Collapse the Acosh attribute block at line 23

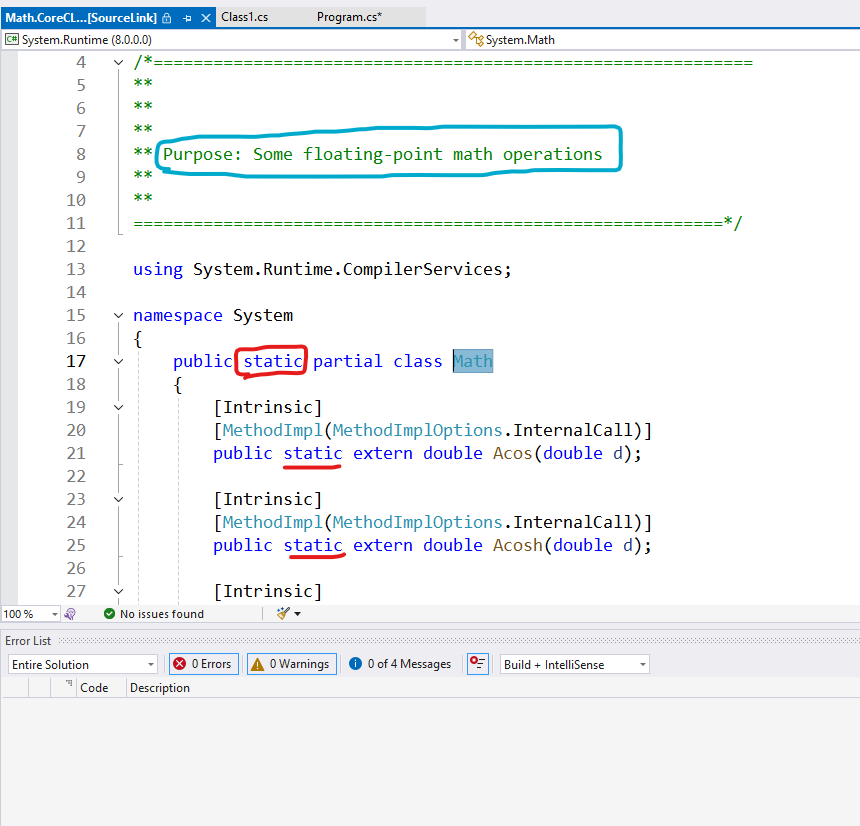click(118, 499)
